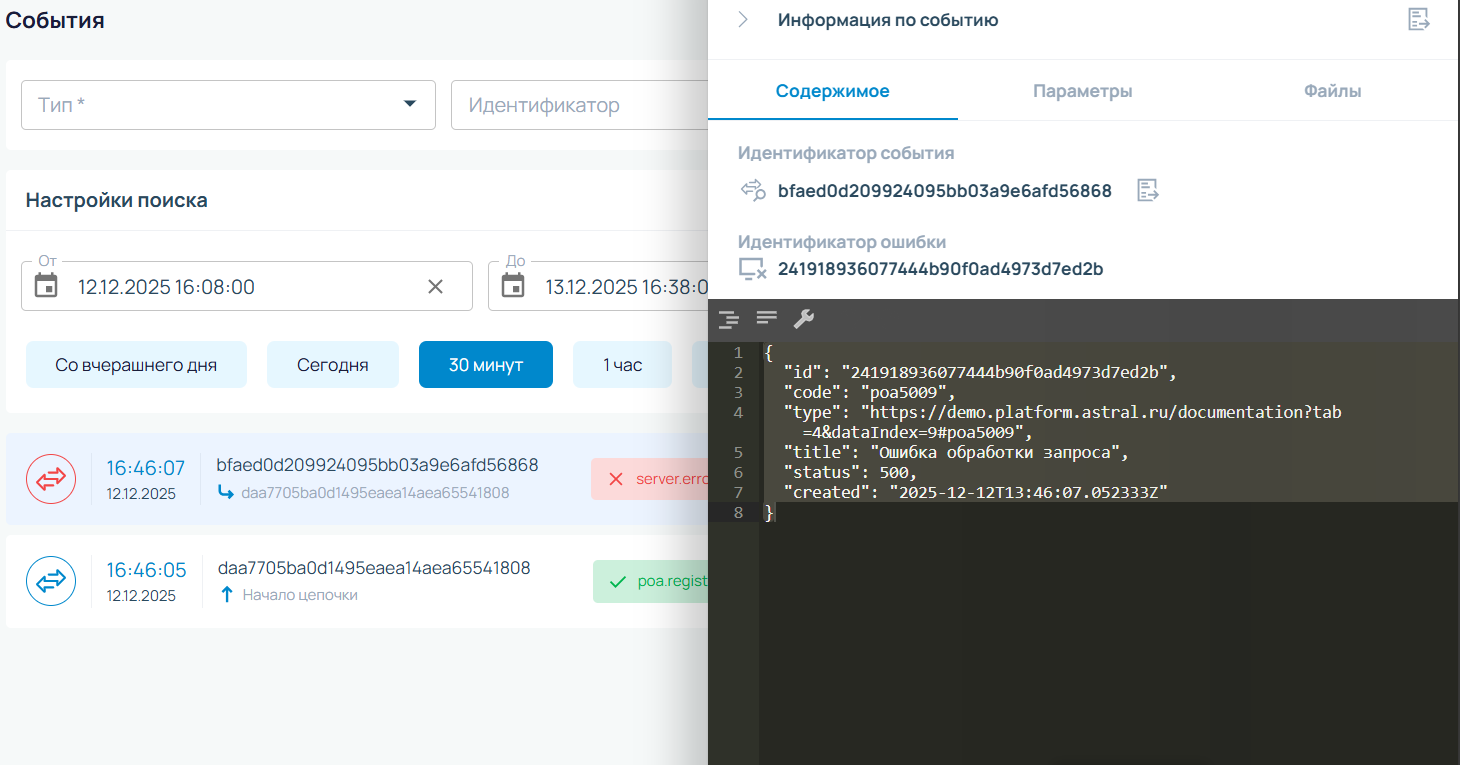Click the up arrow icon before Начало цепочки
The height and width of the screenshot is (765, 1460).
tap(227, 595)
